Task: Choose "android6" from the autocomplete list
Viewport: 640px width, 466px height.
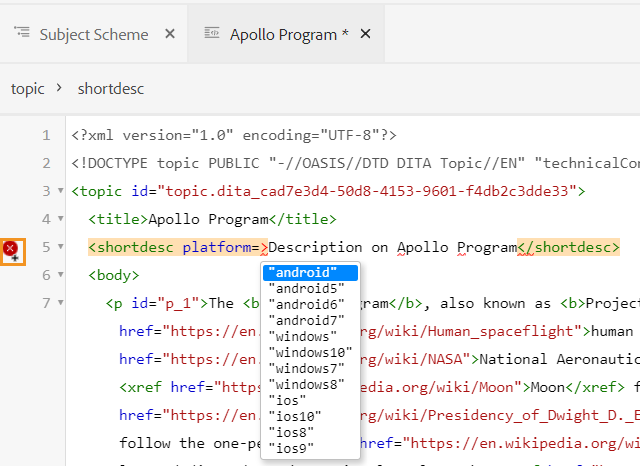Action: click(310, 304)
